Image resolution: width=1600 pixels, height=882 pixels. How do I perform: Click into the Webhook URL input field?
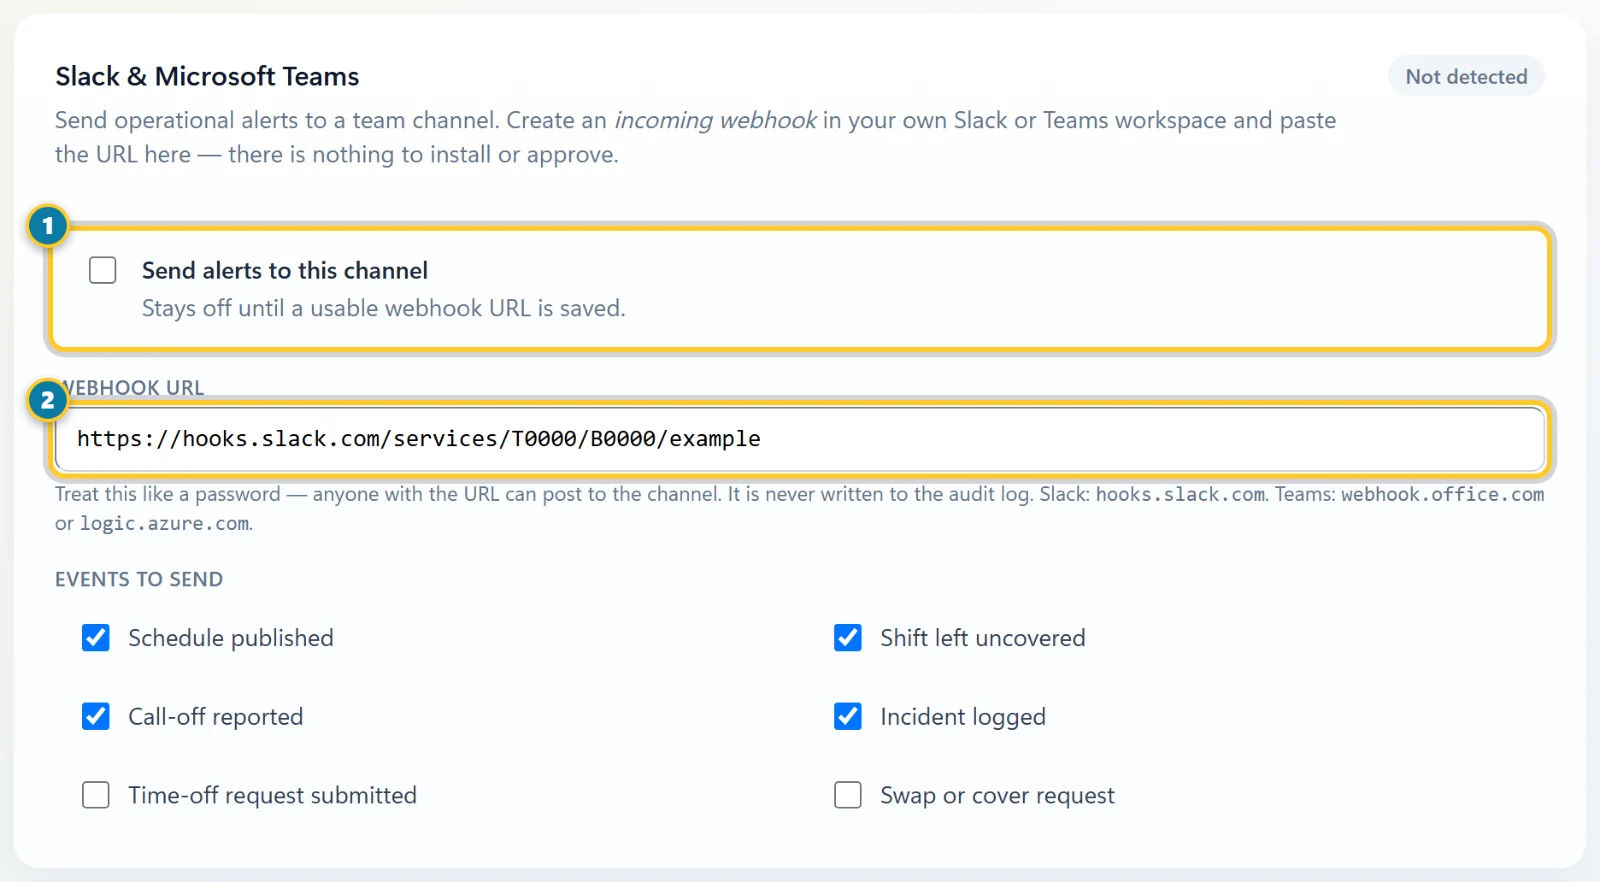click(800, 439)
